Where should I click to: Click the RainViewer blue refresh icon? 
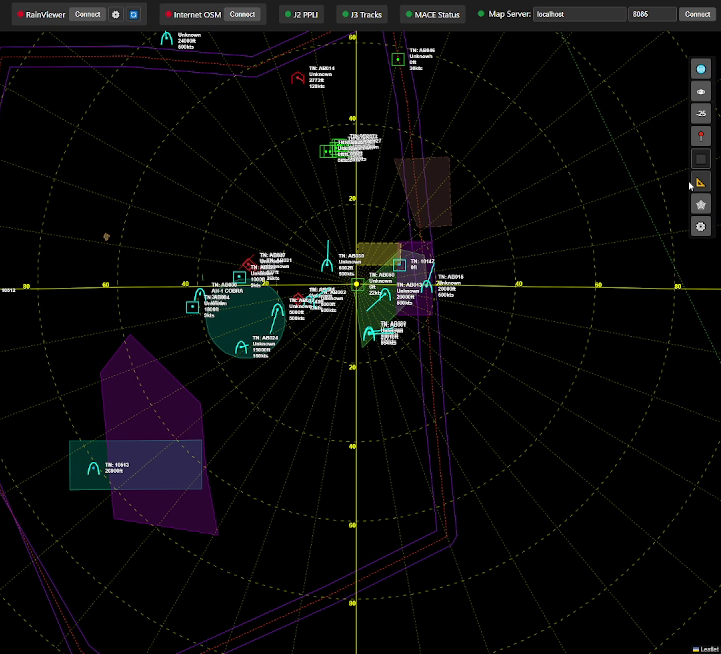(133, 15)
